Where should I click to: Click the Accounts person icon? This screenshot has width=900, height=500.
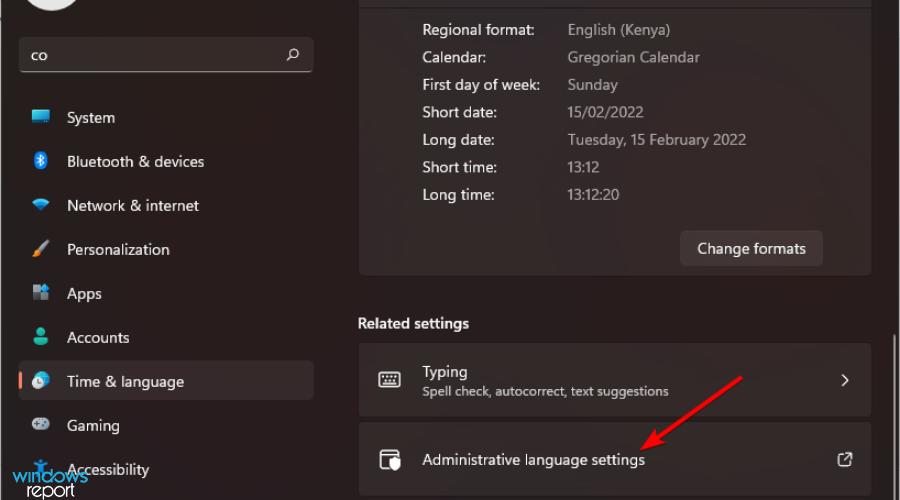click(41, 336)
